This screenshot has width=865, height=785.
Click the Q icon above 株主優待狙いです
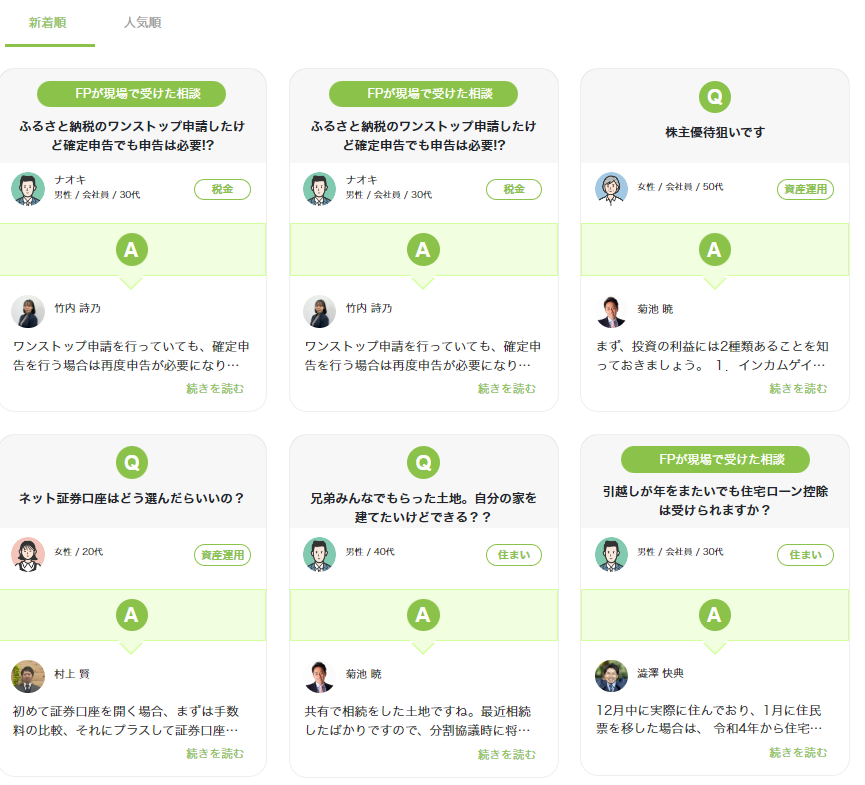click(714, 97)
